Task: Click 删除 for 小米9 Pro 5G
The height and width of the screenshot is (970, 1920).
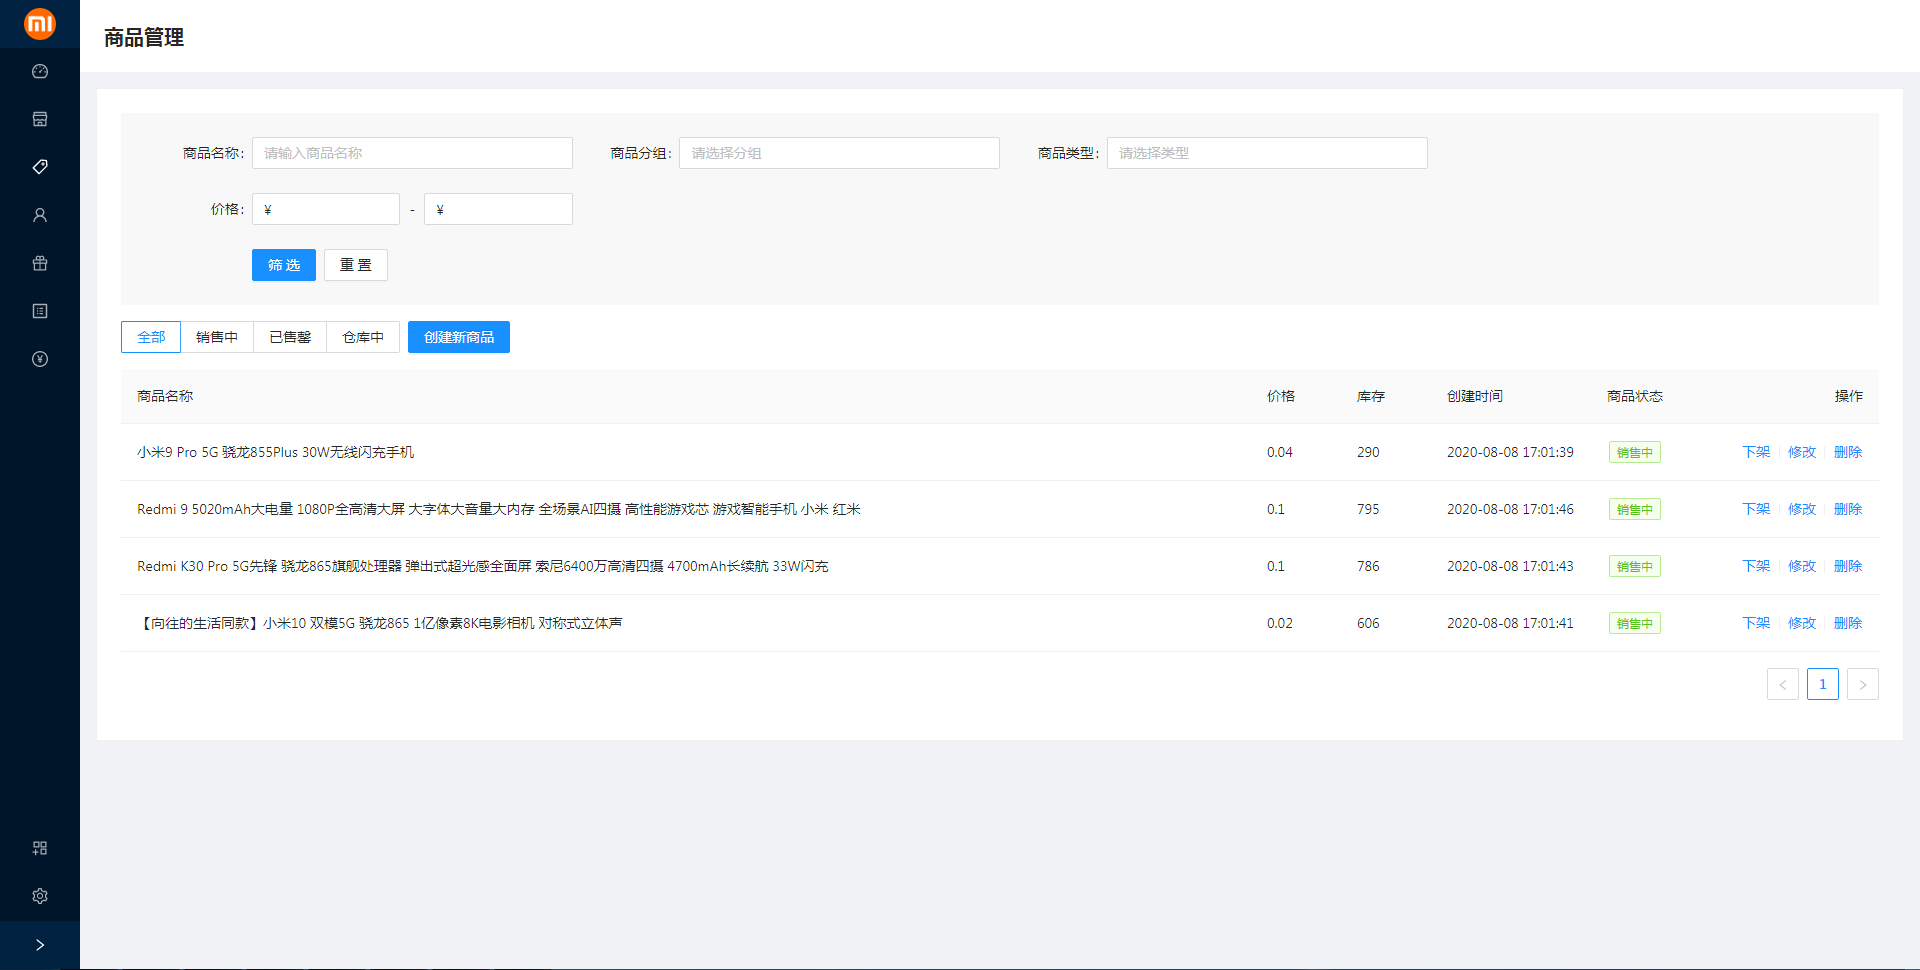Action: coord(1848,452)
